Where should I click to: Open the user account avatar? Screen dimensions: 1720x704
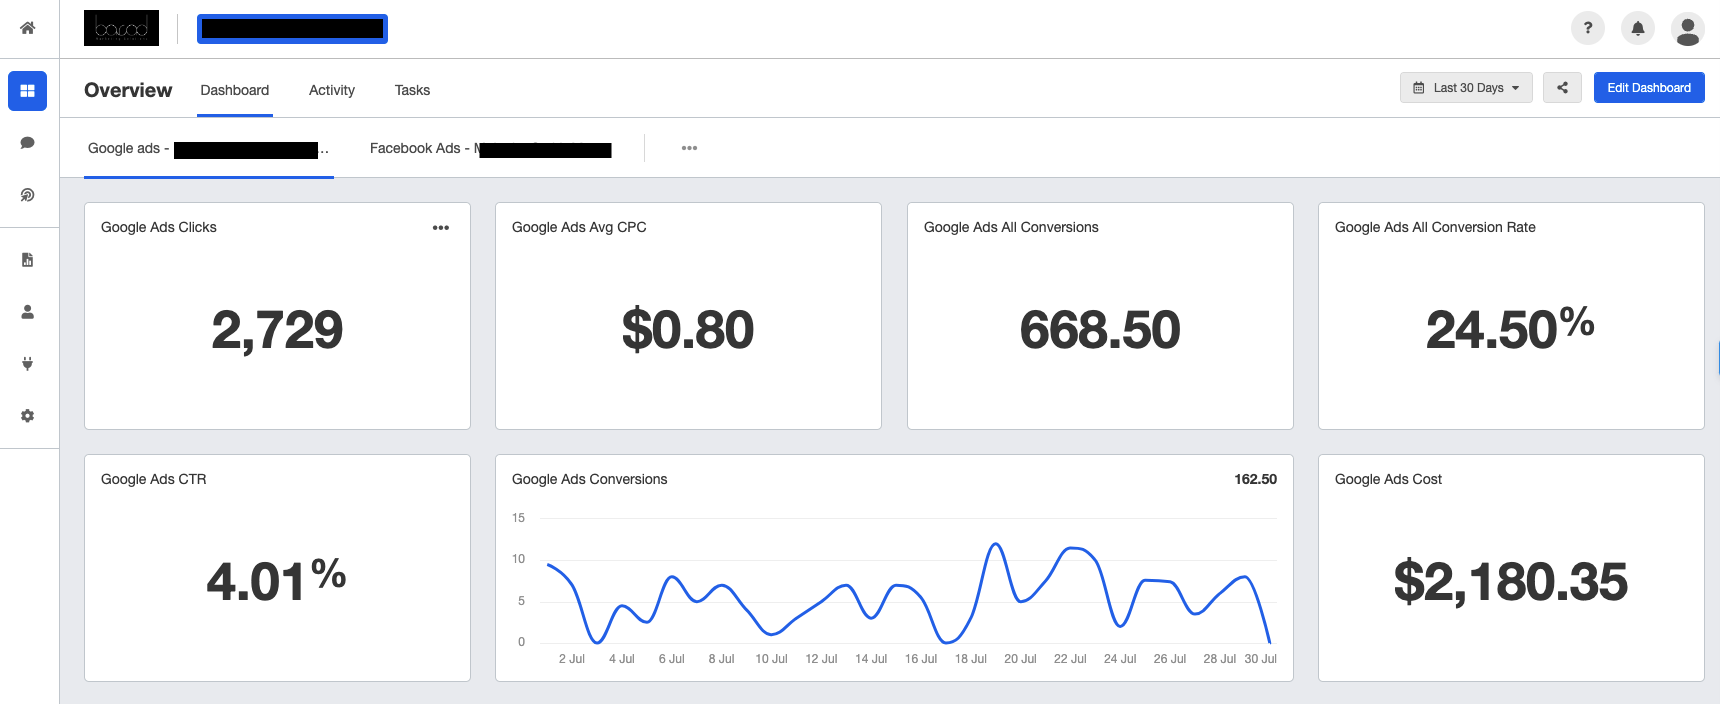click(1688, 29)
